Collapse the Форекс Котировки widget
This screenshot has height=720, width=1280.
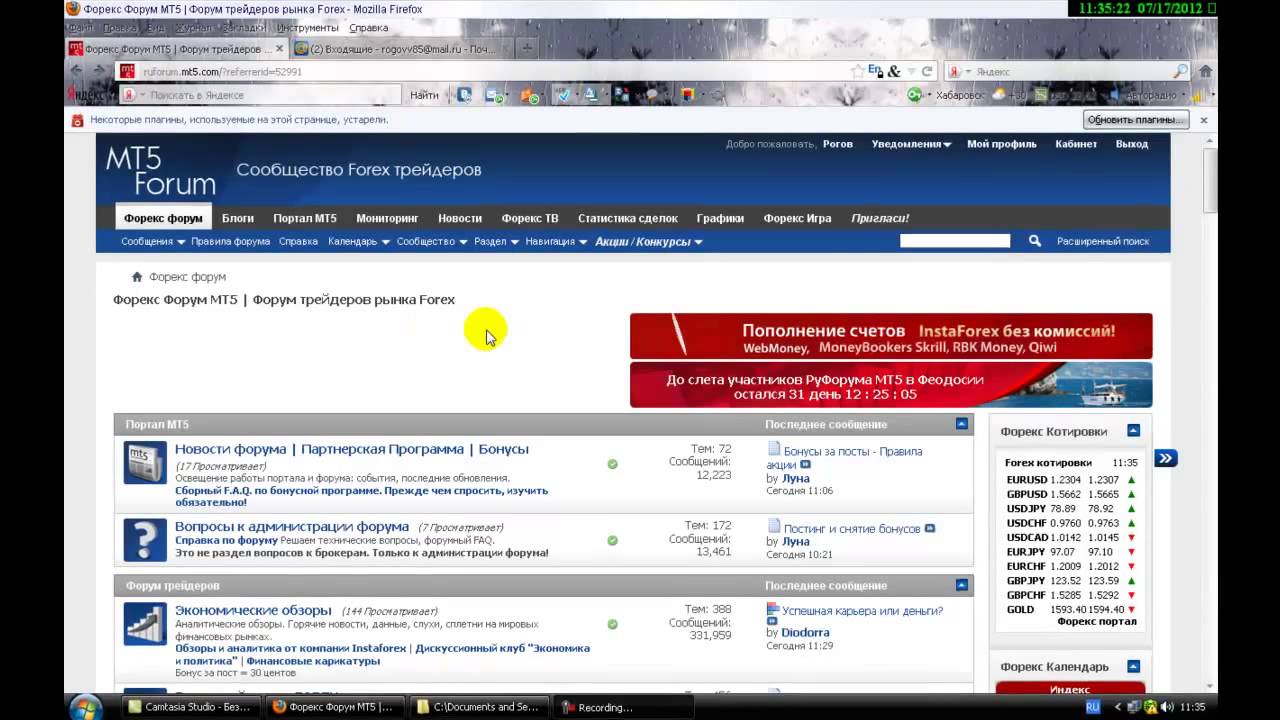tap(1133, 431)
